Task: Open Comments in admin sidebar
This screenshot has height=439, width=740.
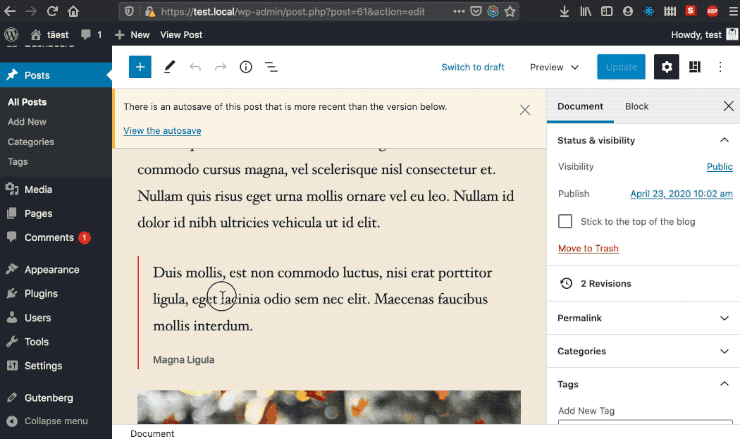Action: click(56, 237)
